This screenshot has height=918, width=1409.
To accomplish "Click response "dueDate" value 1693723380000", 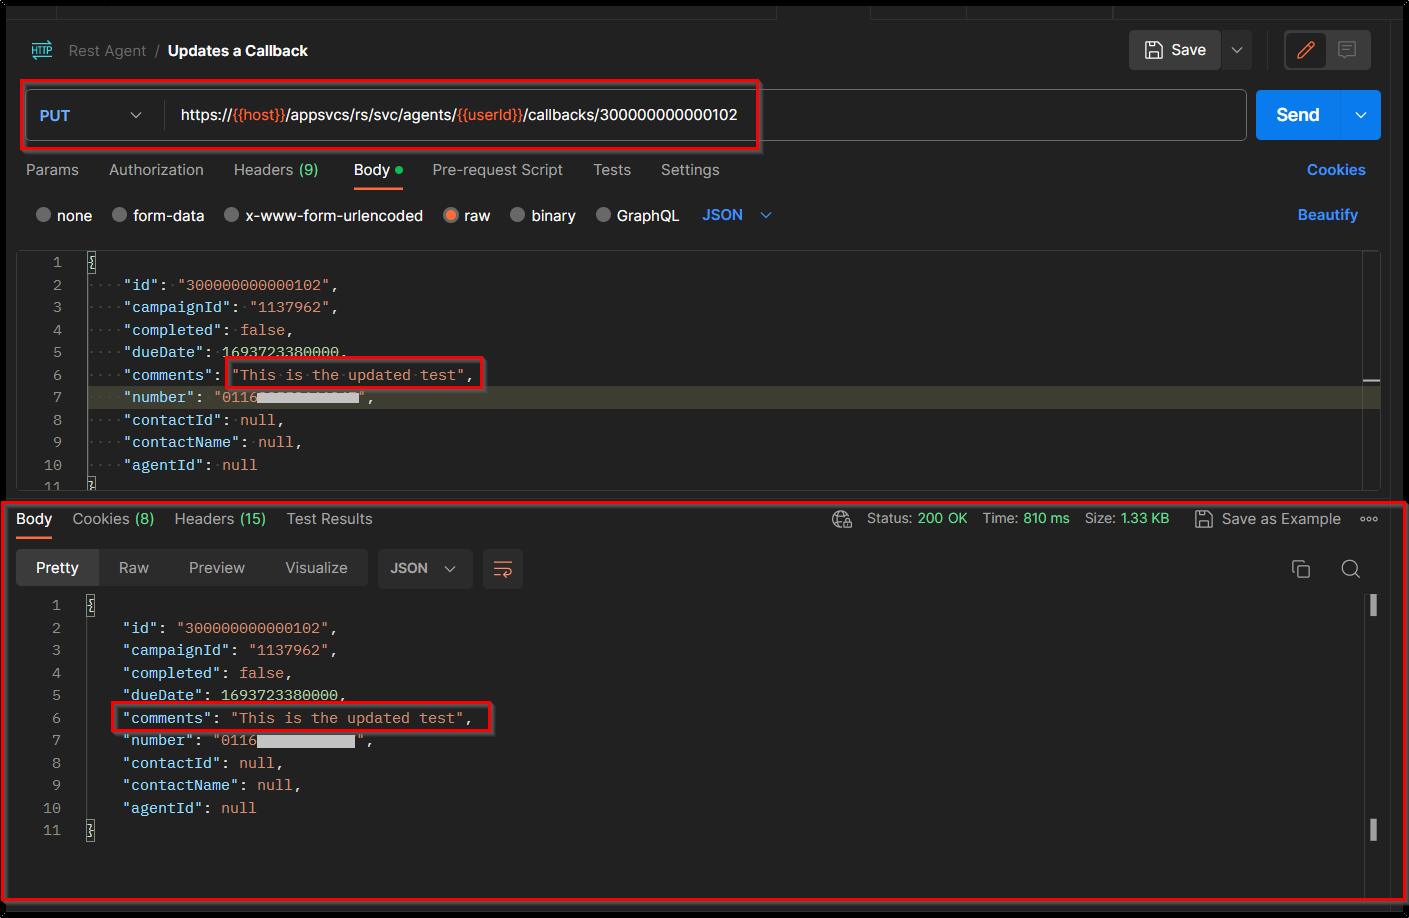I will point(280,696).
